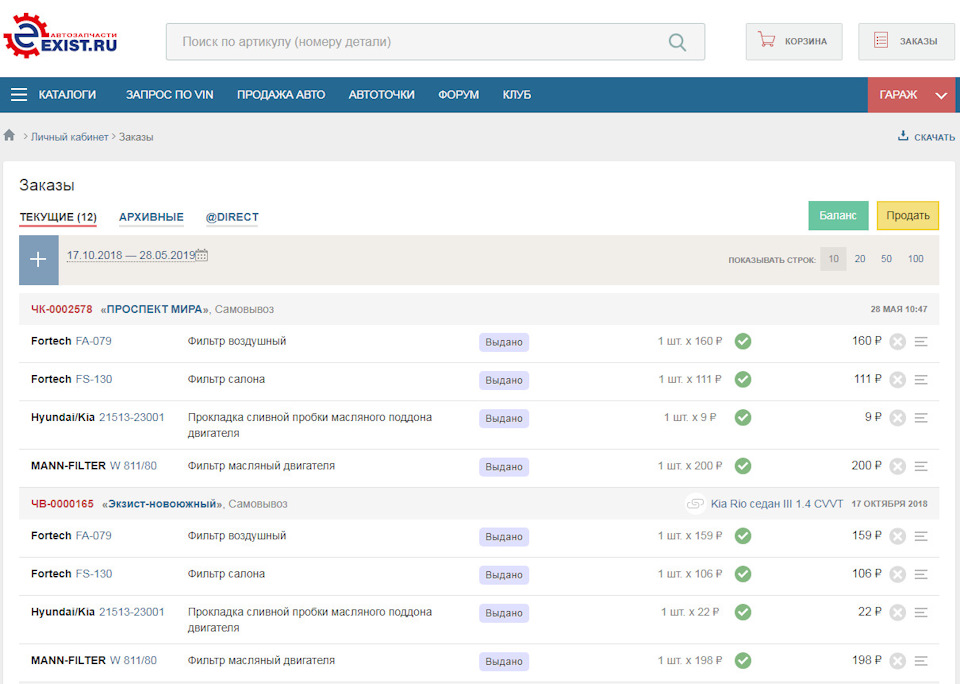Click the plus button to add order
Viewport: 960px width, 684px height.
[x=39, y=260]
